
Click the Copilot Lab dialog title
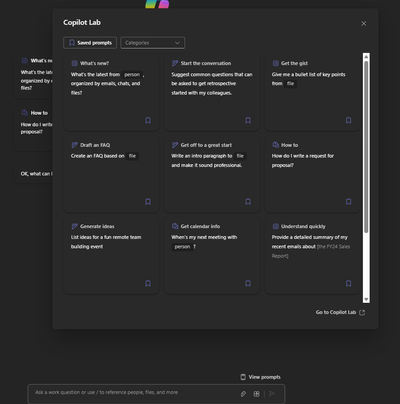point(82,22)
